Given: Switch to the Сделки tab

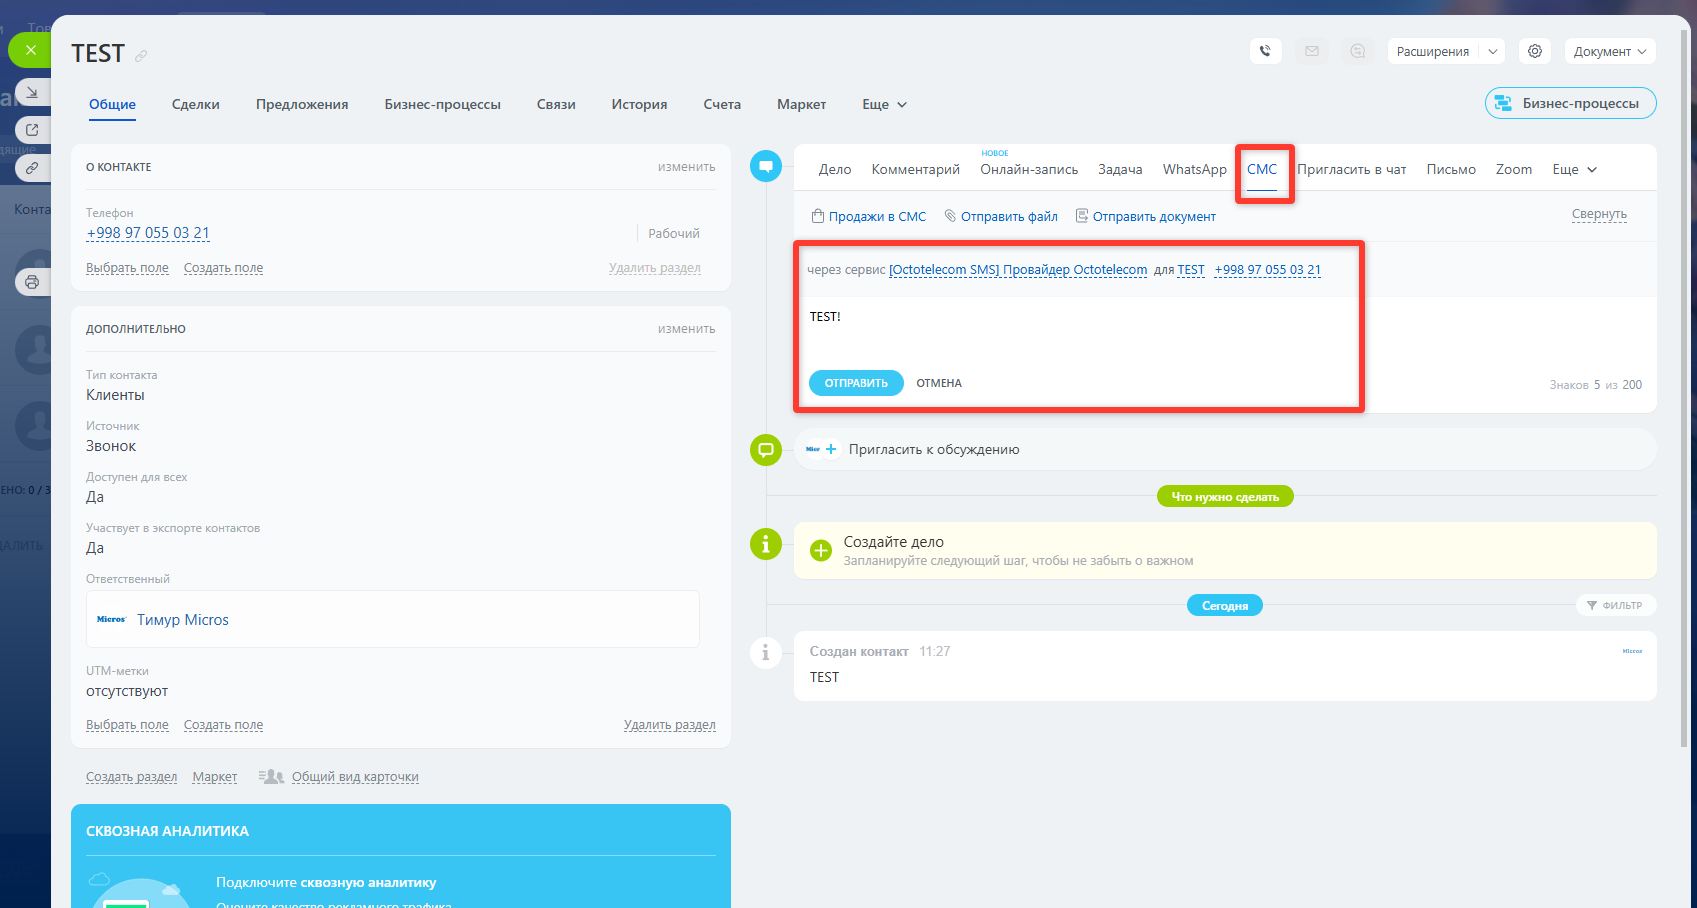Looking at the screenshot, I should 195,104.
